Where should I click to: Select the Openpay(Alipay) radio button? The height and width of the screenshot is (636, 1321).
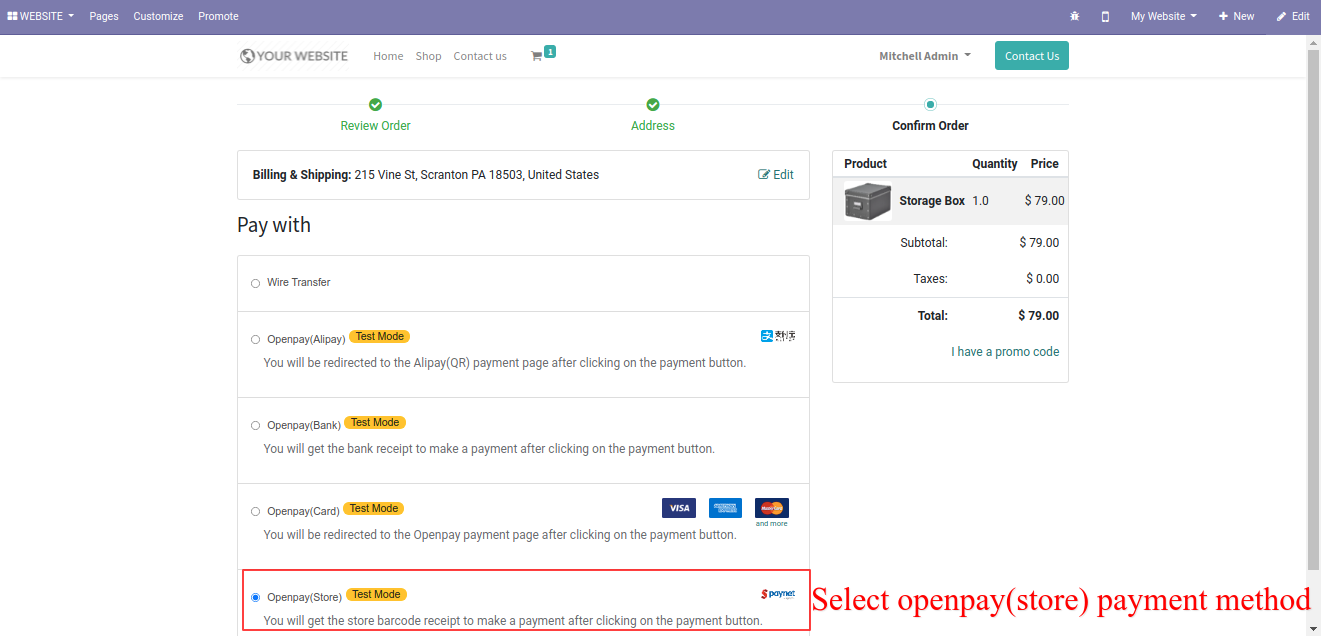pyautogui.click(x=255, y=340)
